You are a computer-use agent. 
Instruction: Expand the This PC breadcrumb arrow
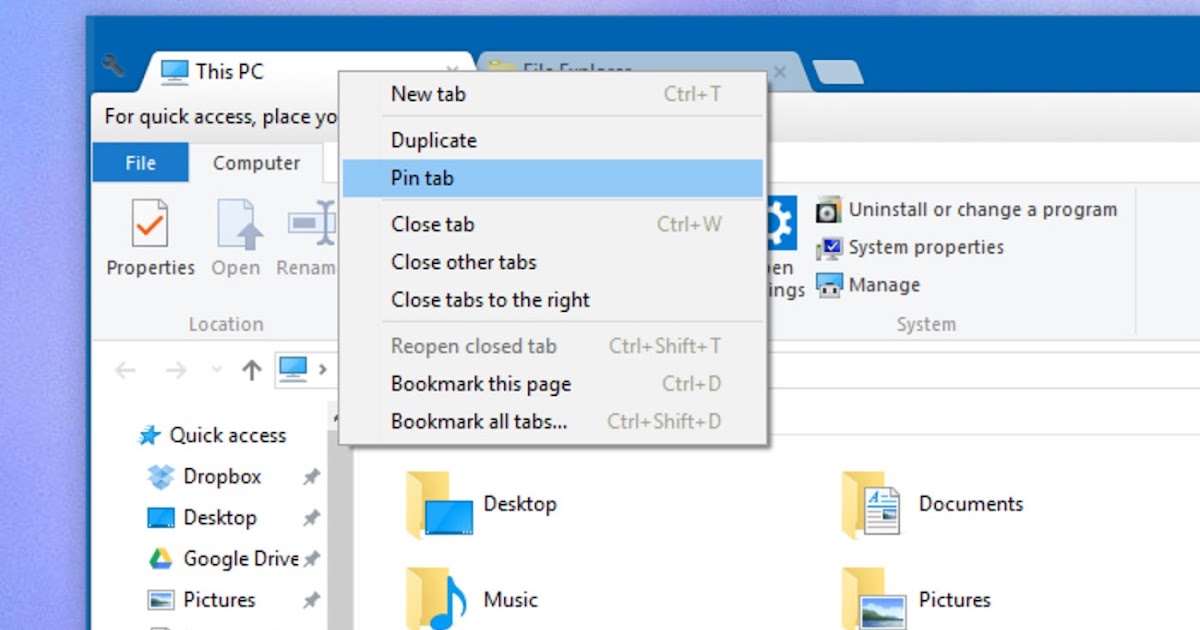pos(324,369)
